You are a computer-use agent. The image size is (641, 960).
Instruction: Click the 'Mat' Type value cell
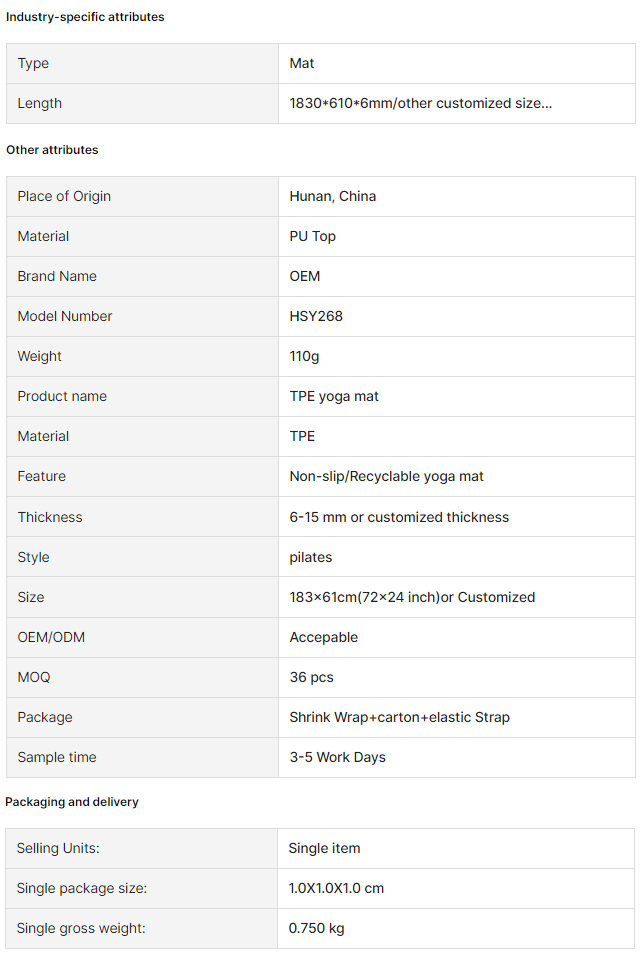[457, 64]
